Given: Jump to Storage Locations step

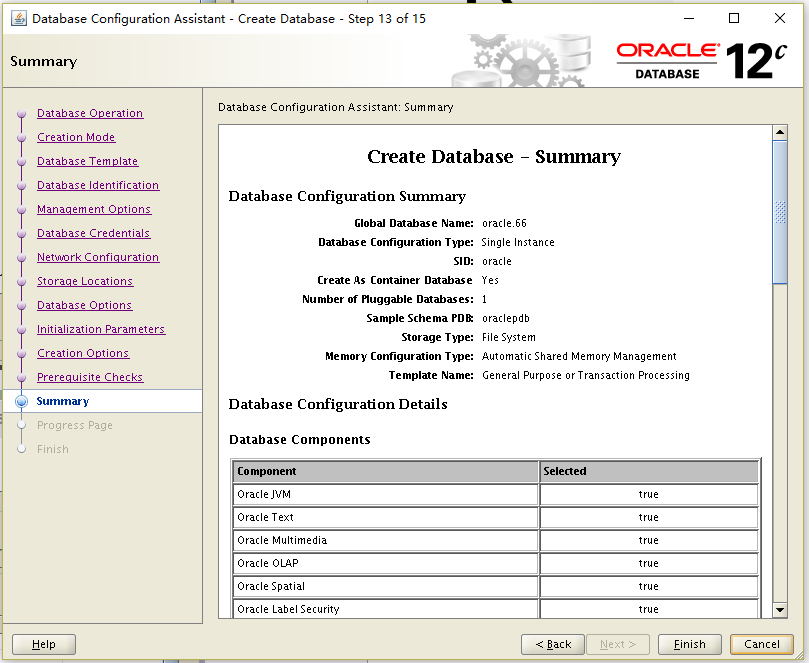Looking at the screenshot, I should 85,281.
